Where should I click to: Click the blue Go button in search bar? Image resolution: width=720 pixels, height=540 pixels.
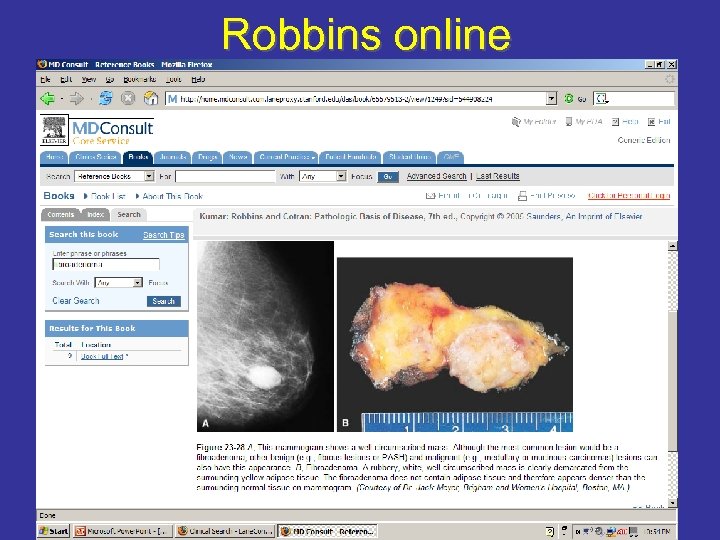coord(388,177)
